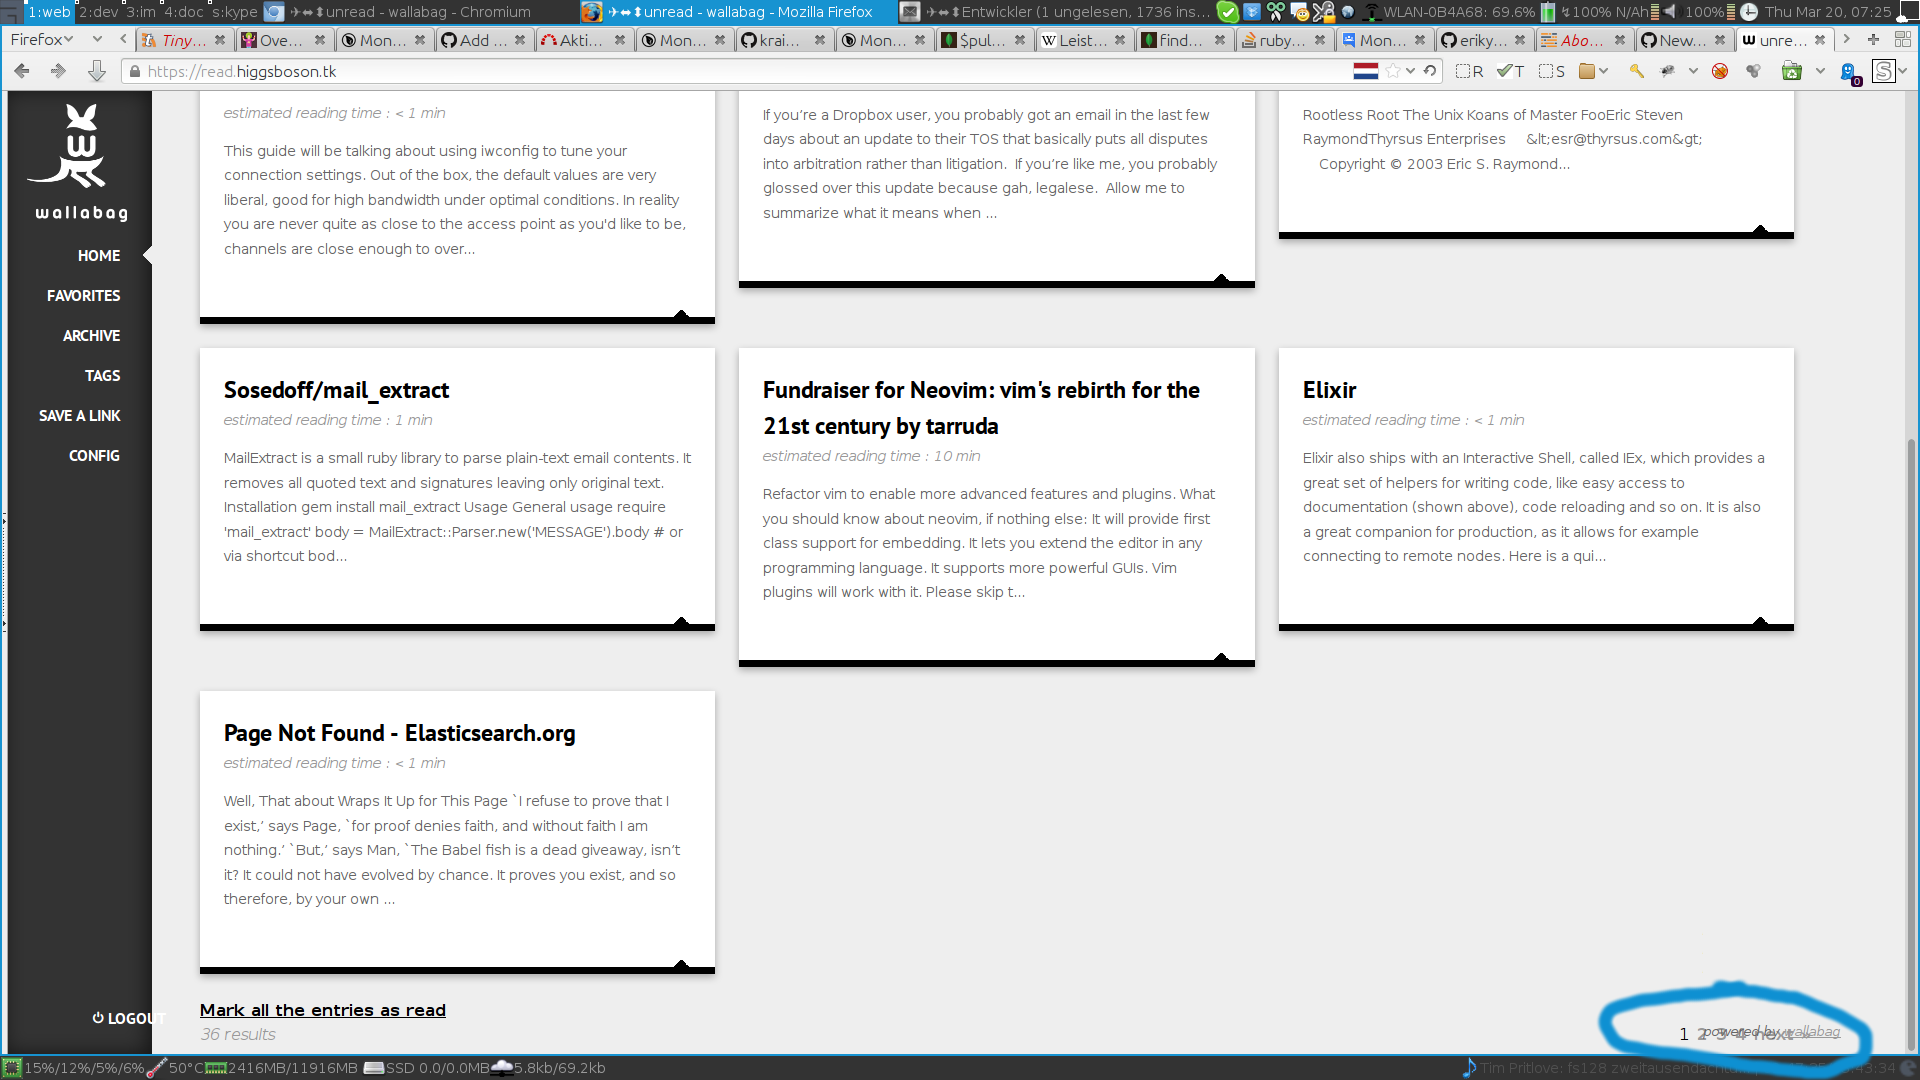1920x1080 pixels.
Task: Click the wallabag logo in the sidebar
Action: pyautogui.click(x=80, y=162)
